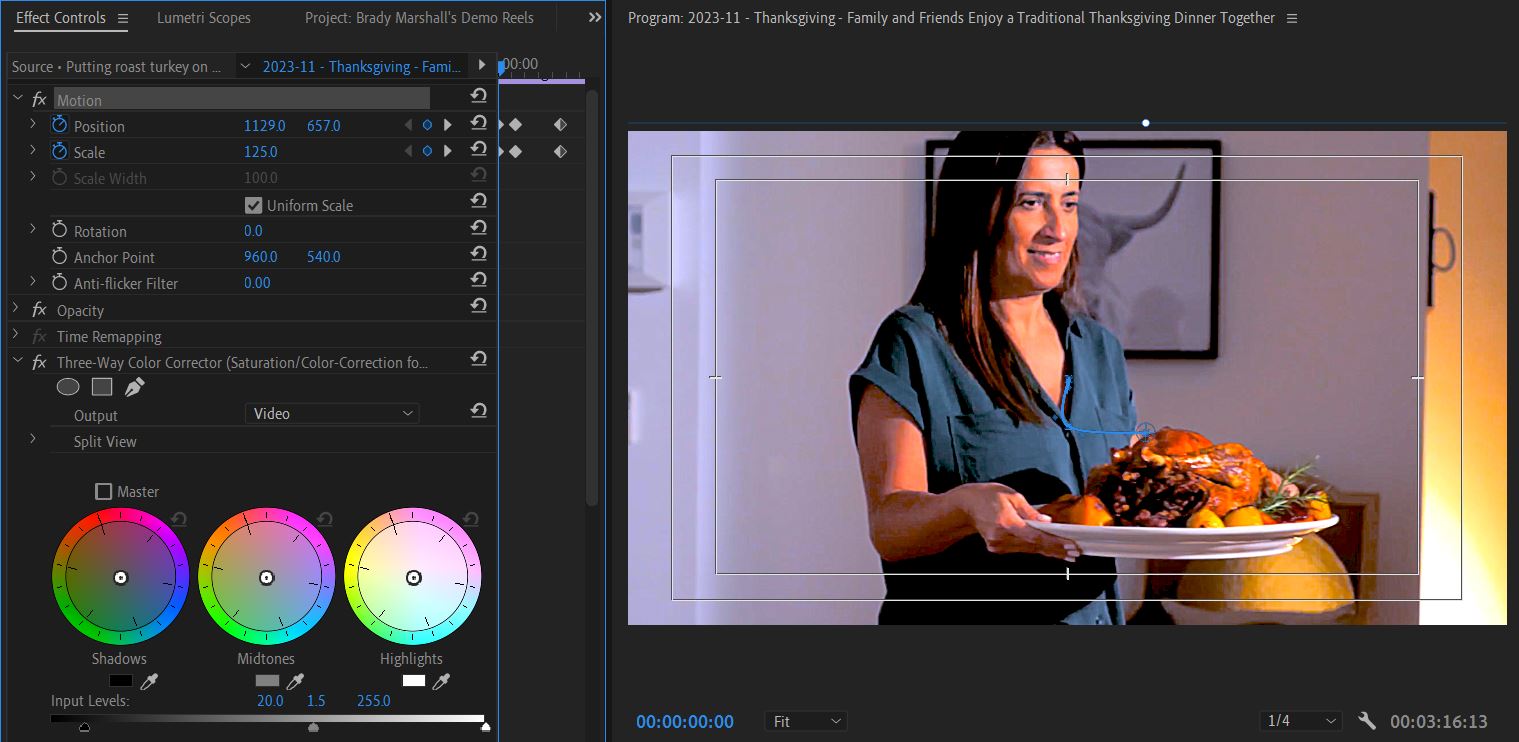
Task: Click the program timecode 00:00:00:00
Action: [685, 721]
